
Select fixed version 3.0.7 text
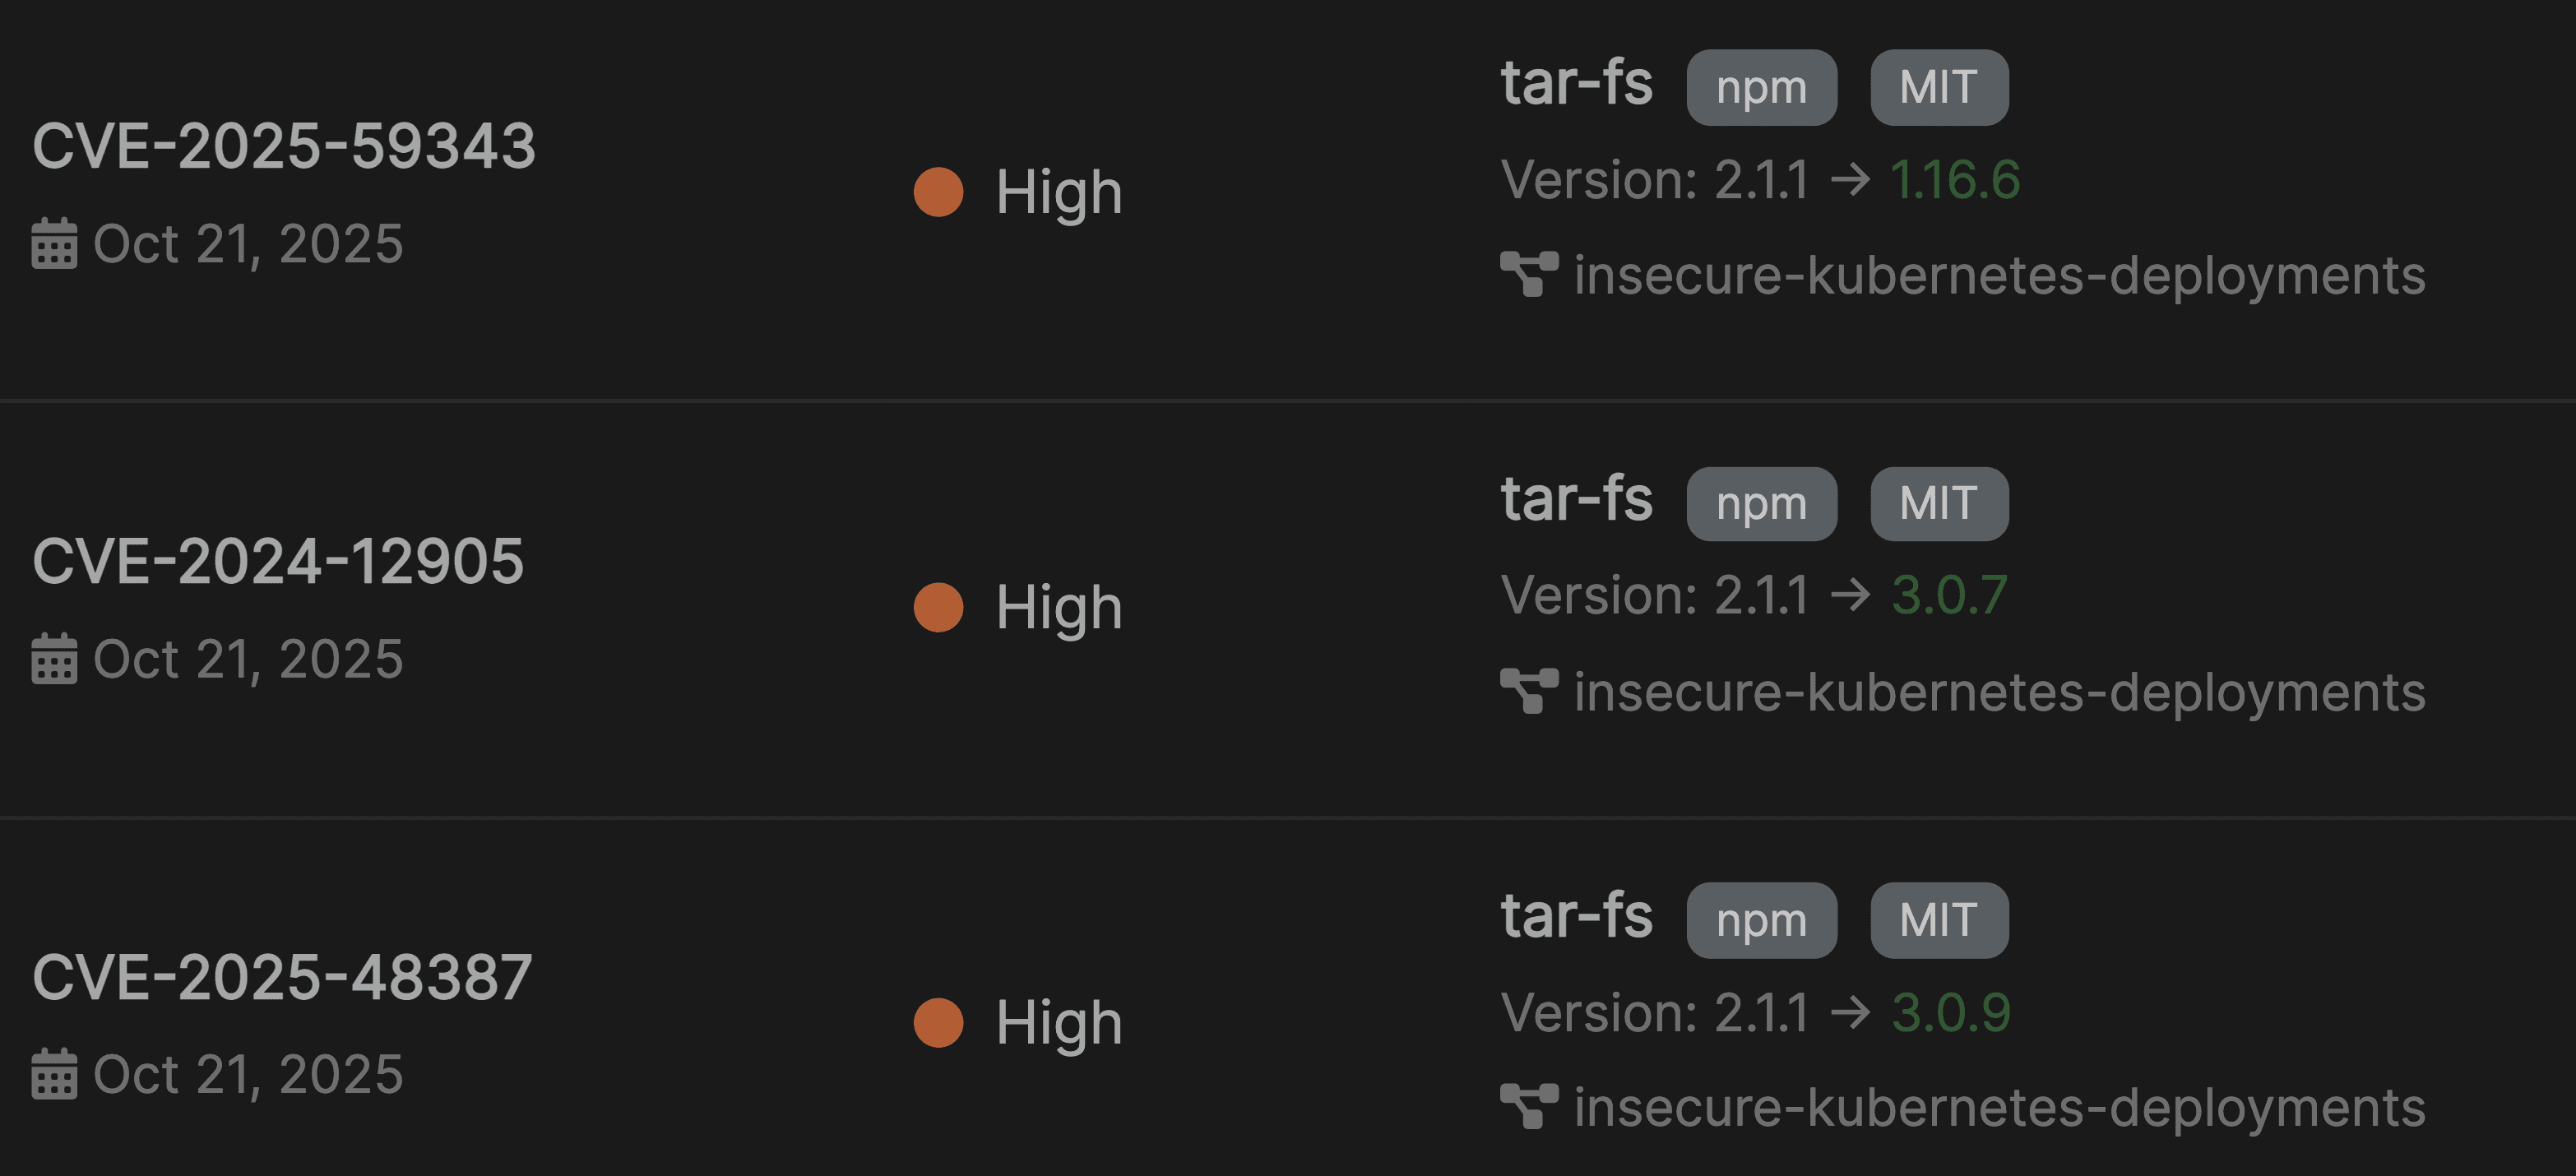(1948, 596)
